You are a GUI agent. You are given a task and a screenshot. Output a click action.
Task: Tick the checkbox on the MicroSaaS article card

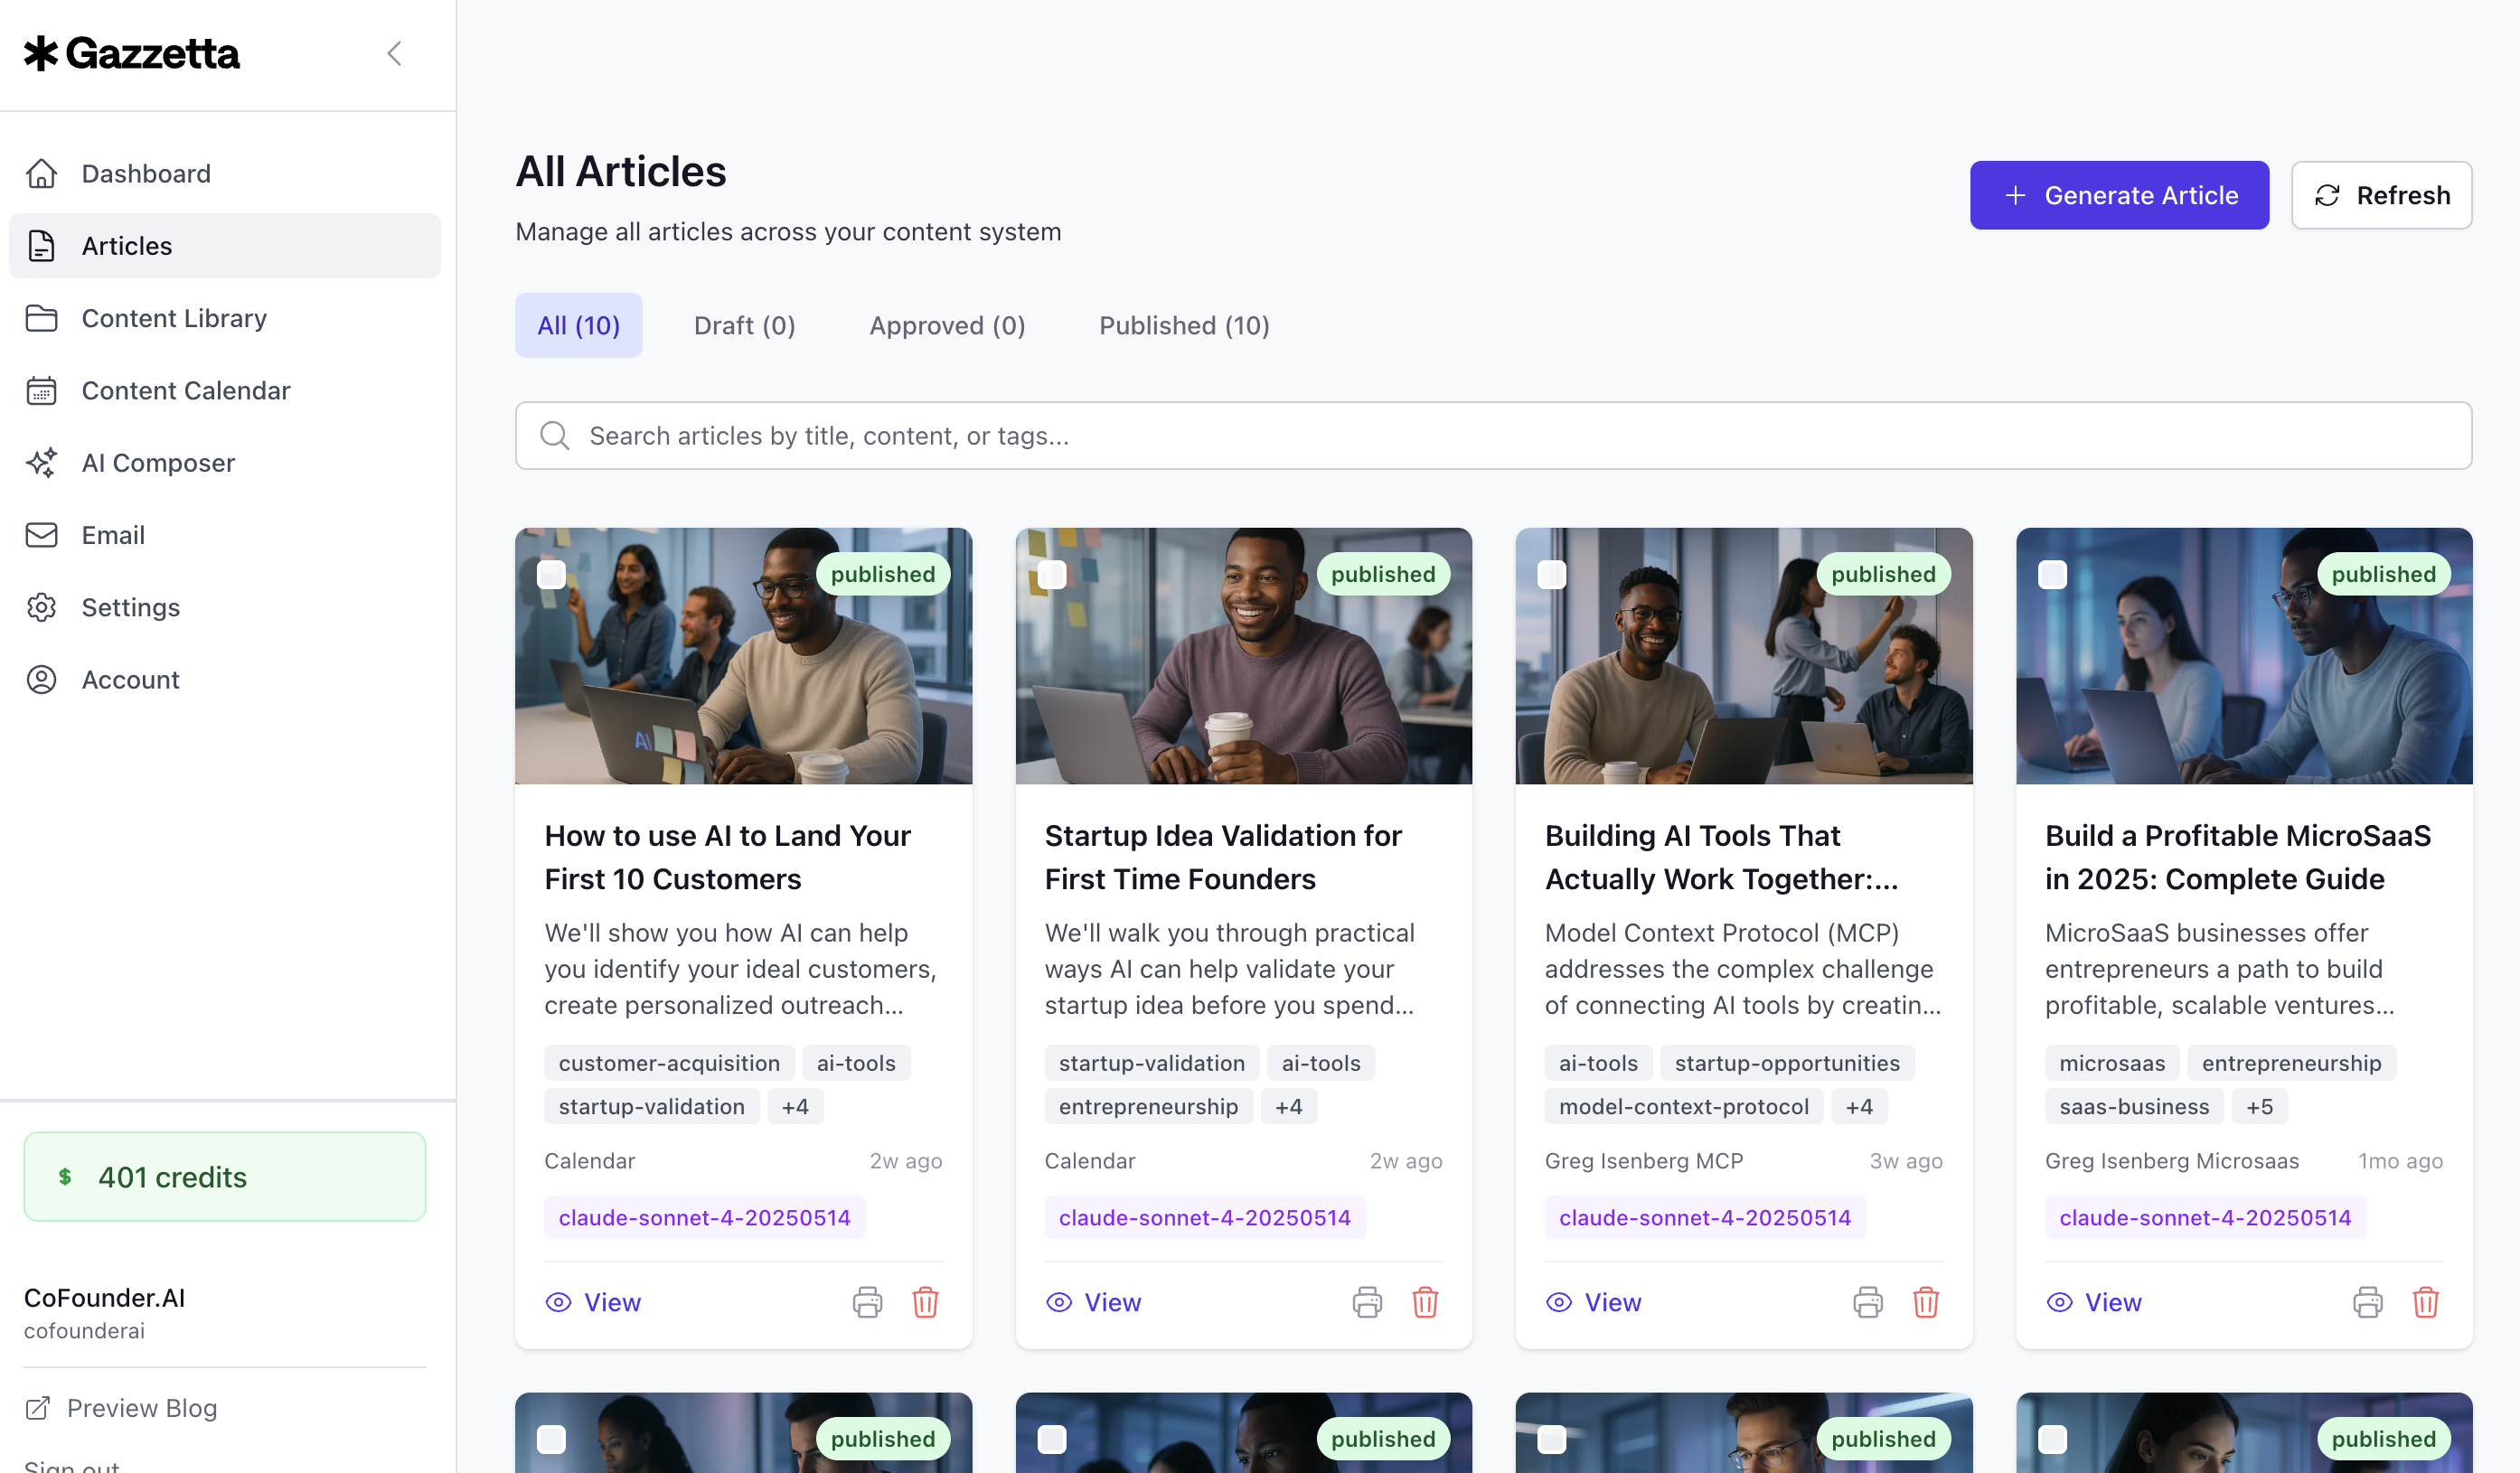click(x=2053, y=573)
